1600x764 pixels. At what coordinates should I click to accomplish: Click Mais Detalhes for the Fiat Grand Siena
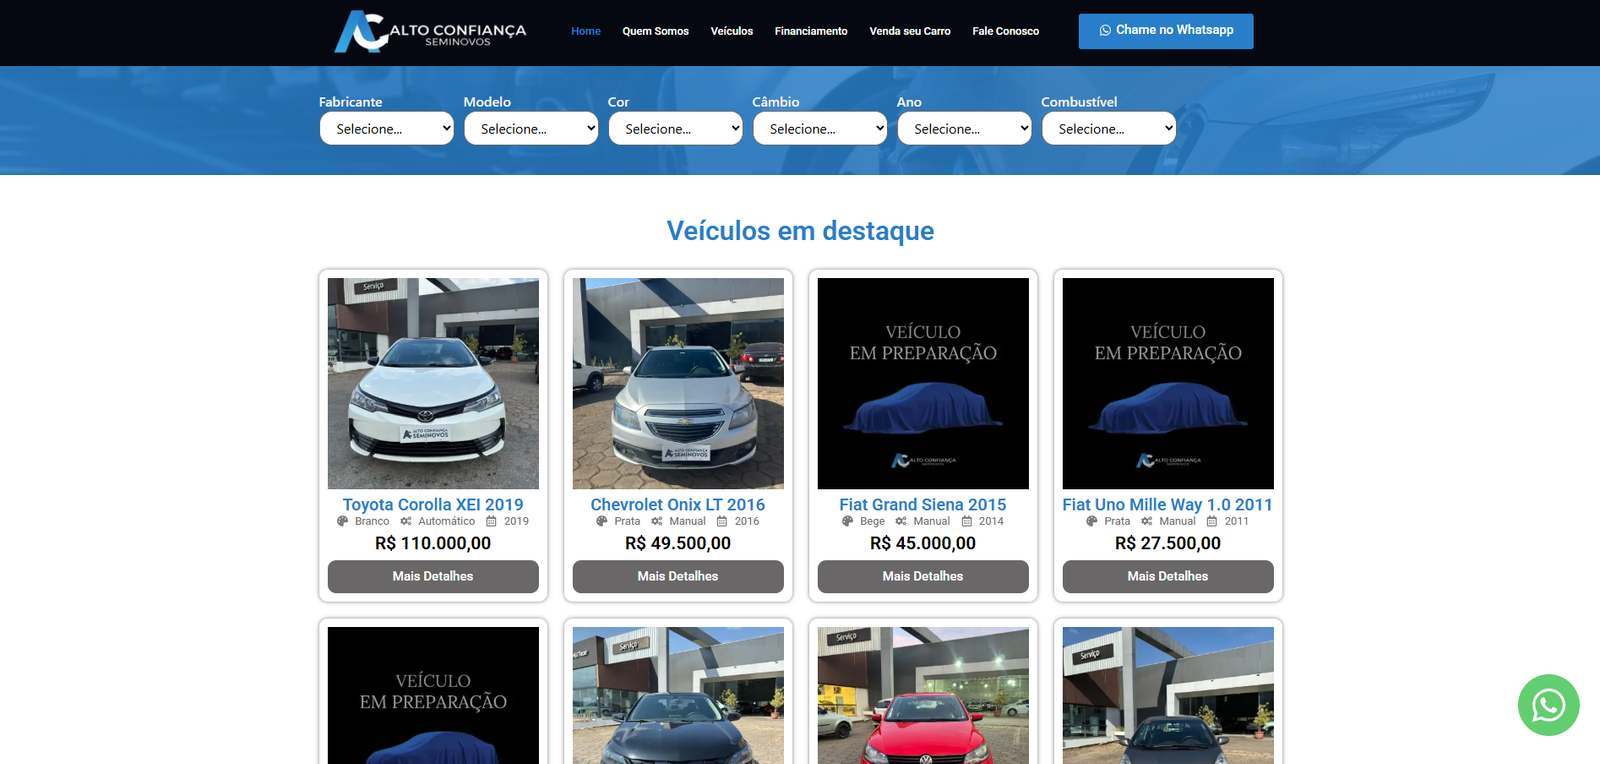[923, 576]
